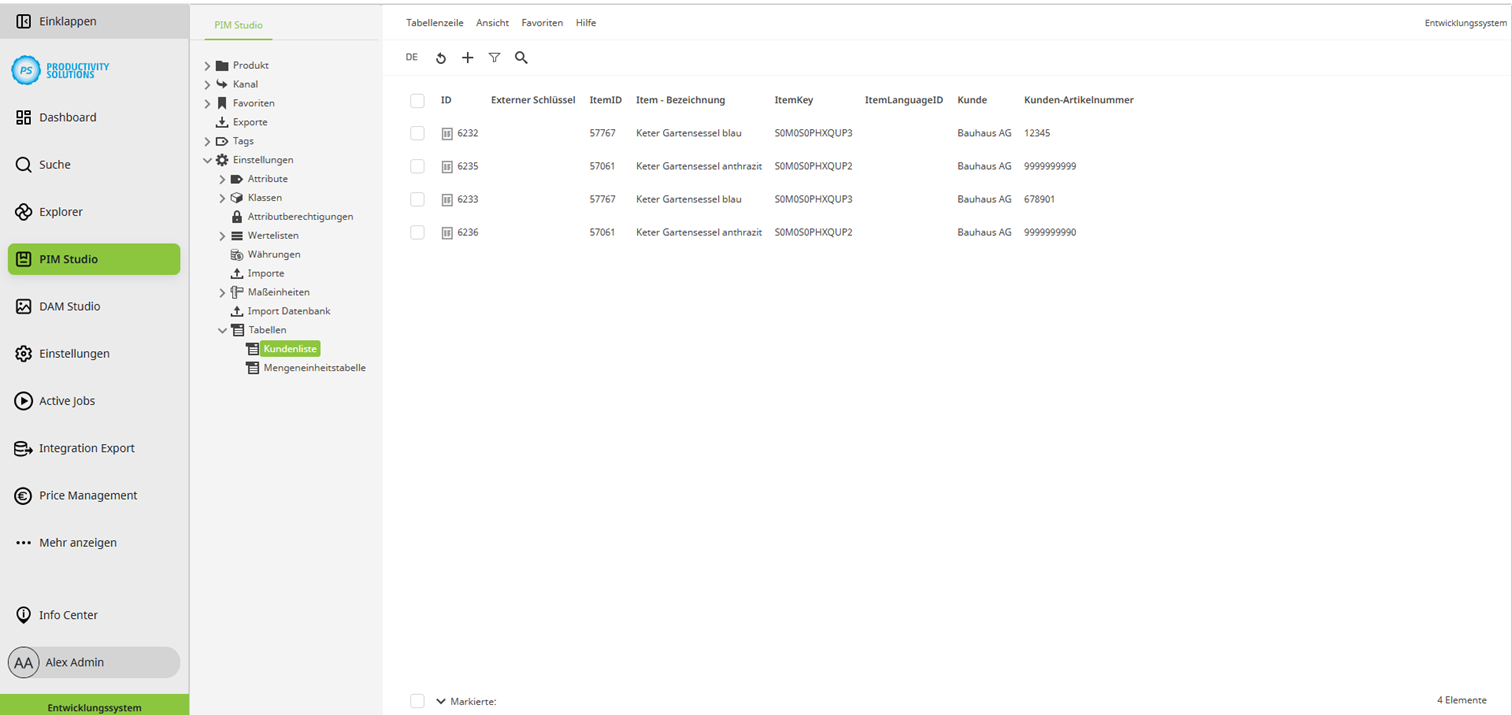Select the Mengeneinheitstabelle tree item

tap(313, 367)
